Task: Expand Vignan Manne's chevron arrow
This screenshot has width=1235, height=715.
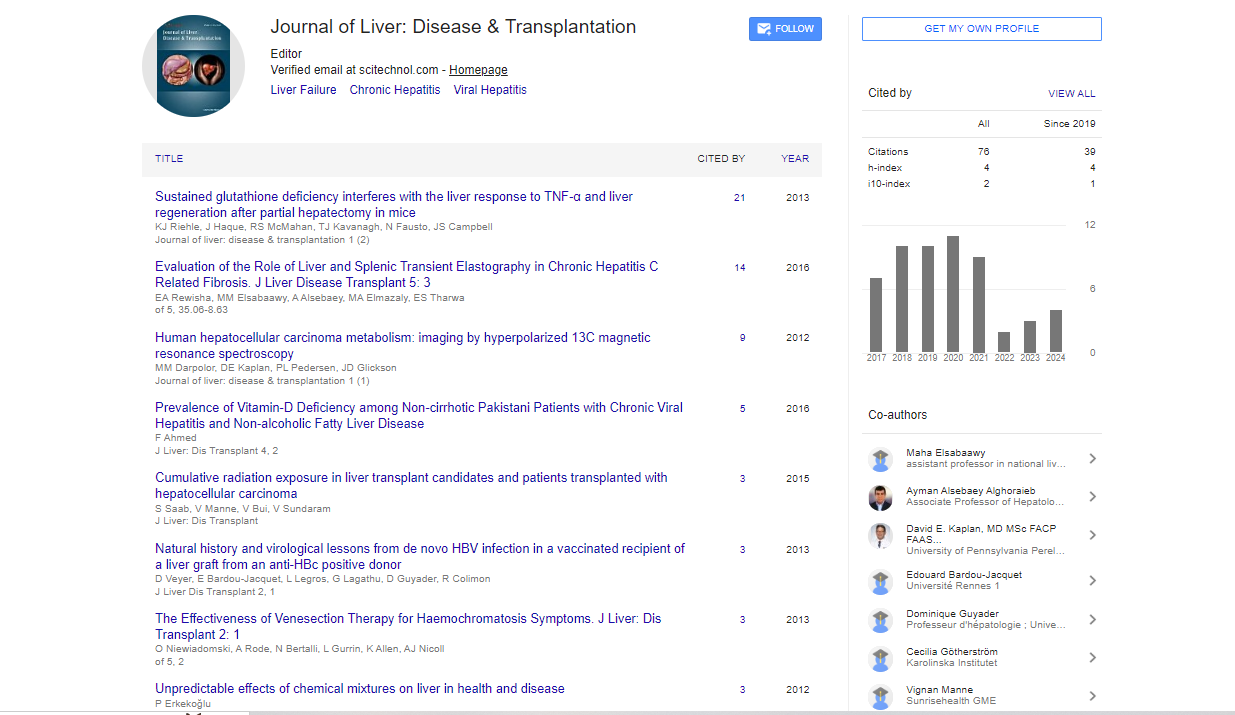Action: point(1092,696)
